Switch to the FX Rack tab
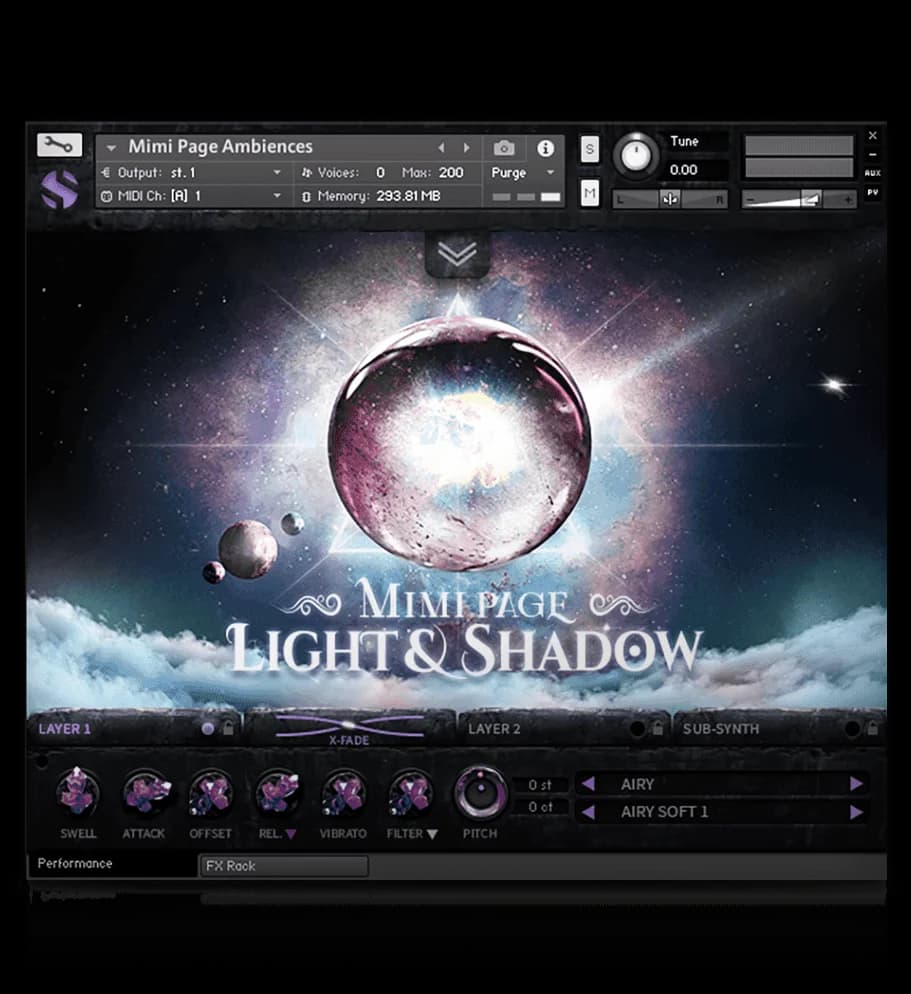 (x=283, y=866)
